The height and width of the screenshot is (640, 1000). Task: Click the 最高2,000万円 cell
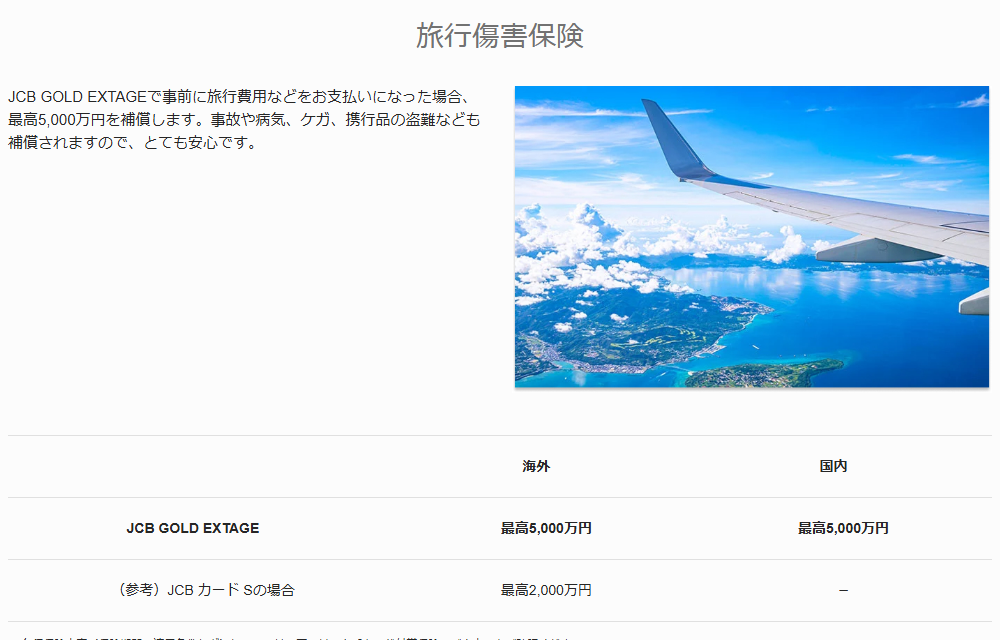tap(546, 590)
